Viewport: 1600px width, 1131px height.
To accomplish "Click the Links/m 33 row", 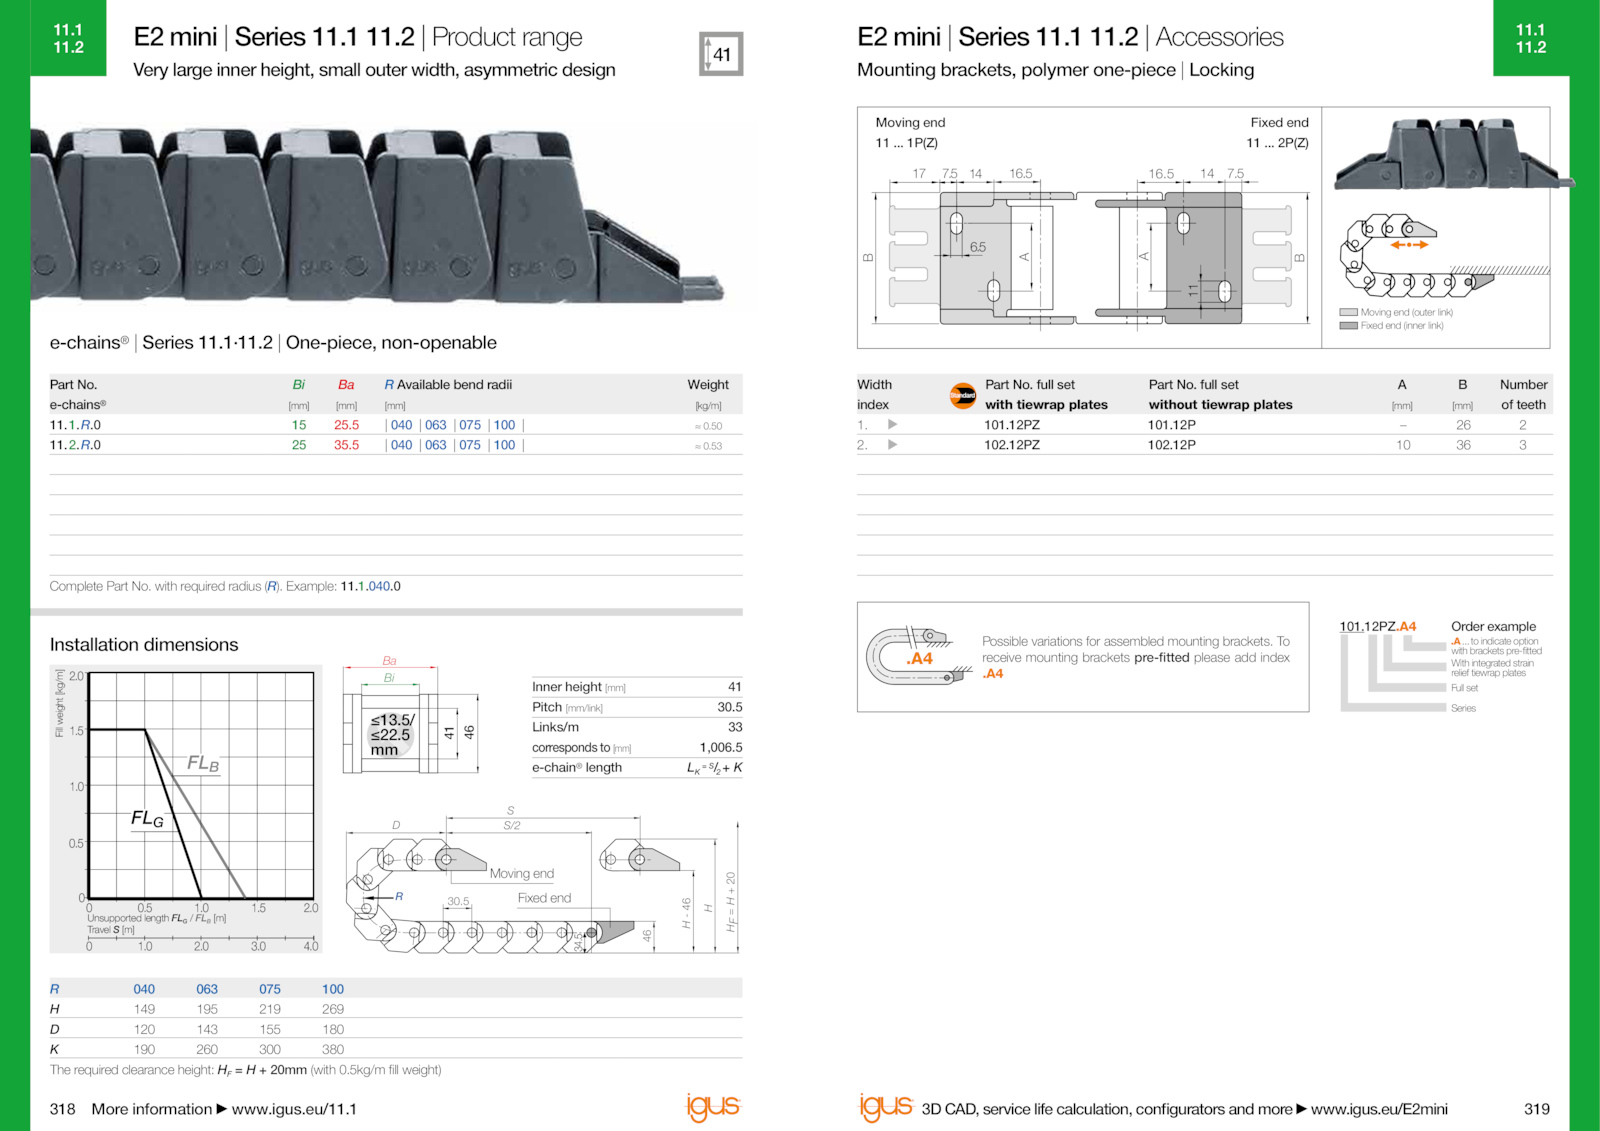I will tap(637, 727).
